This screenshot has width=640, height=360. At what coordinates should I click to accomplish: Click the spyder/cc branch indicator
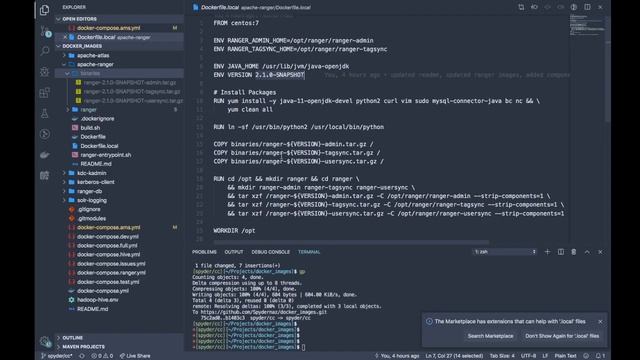57,356
